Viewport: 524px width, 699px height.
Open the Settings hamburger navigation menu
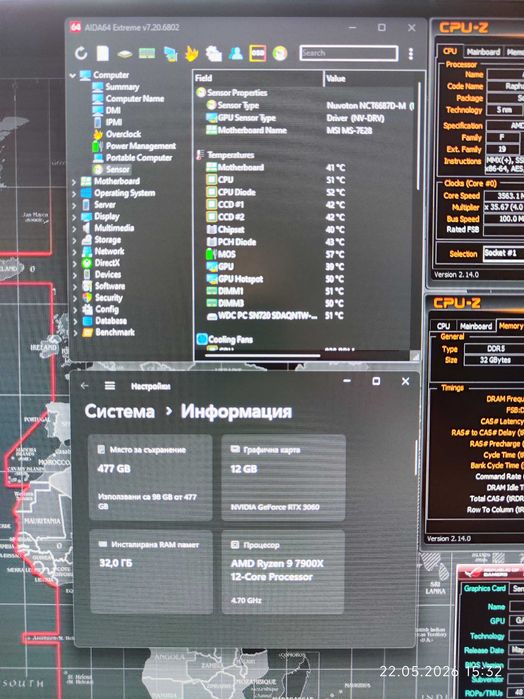[110, 386]
